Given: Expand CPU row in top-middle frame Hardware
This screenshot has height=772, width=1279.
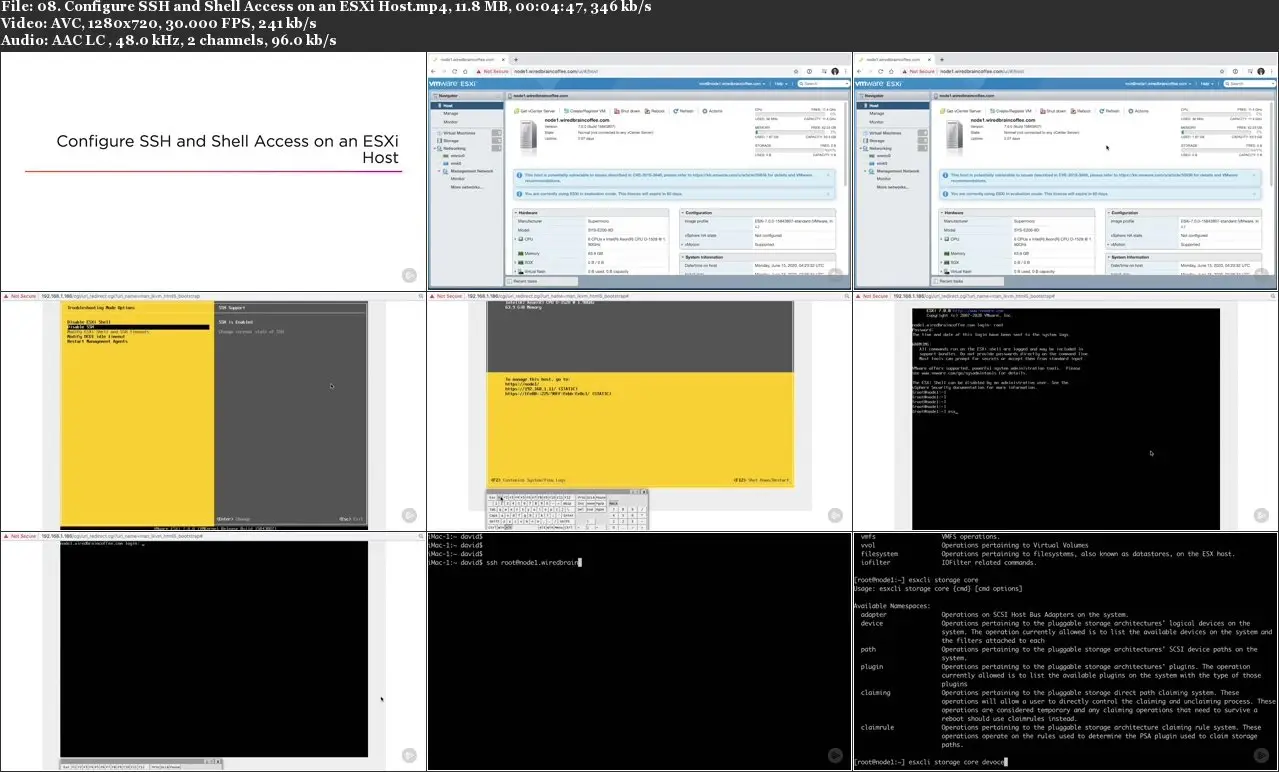Looking at the screenshot, I should [x=515, y=239].
